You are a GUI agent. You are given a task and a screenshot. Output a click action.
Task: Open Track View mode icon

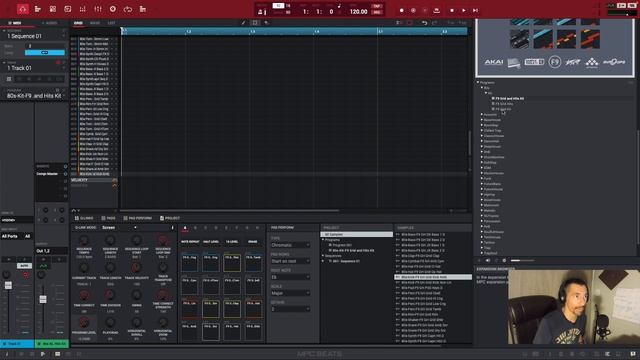(38, 9)
